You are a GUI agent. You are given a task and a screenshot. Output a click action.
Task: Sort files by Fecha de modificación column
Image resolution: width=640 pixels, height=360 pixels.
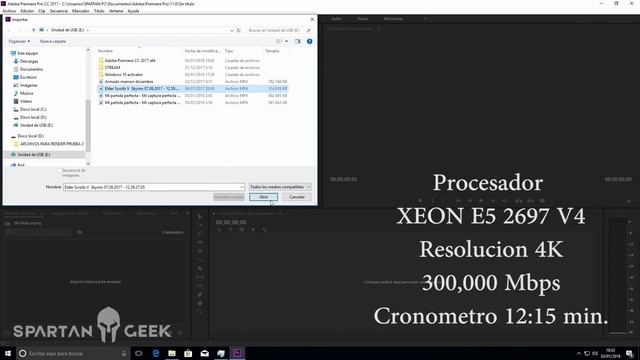(x=202, y=51)
